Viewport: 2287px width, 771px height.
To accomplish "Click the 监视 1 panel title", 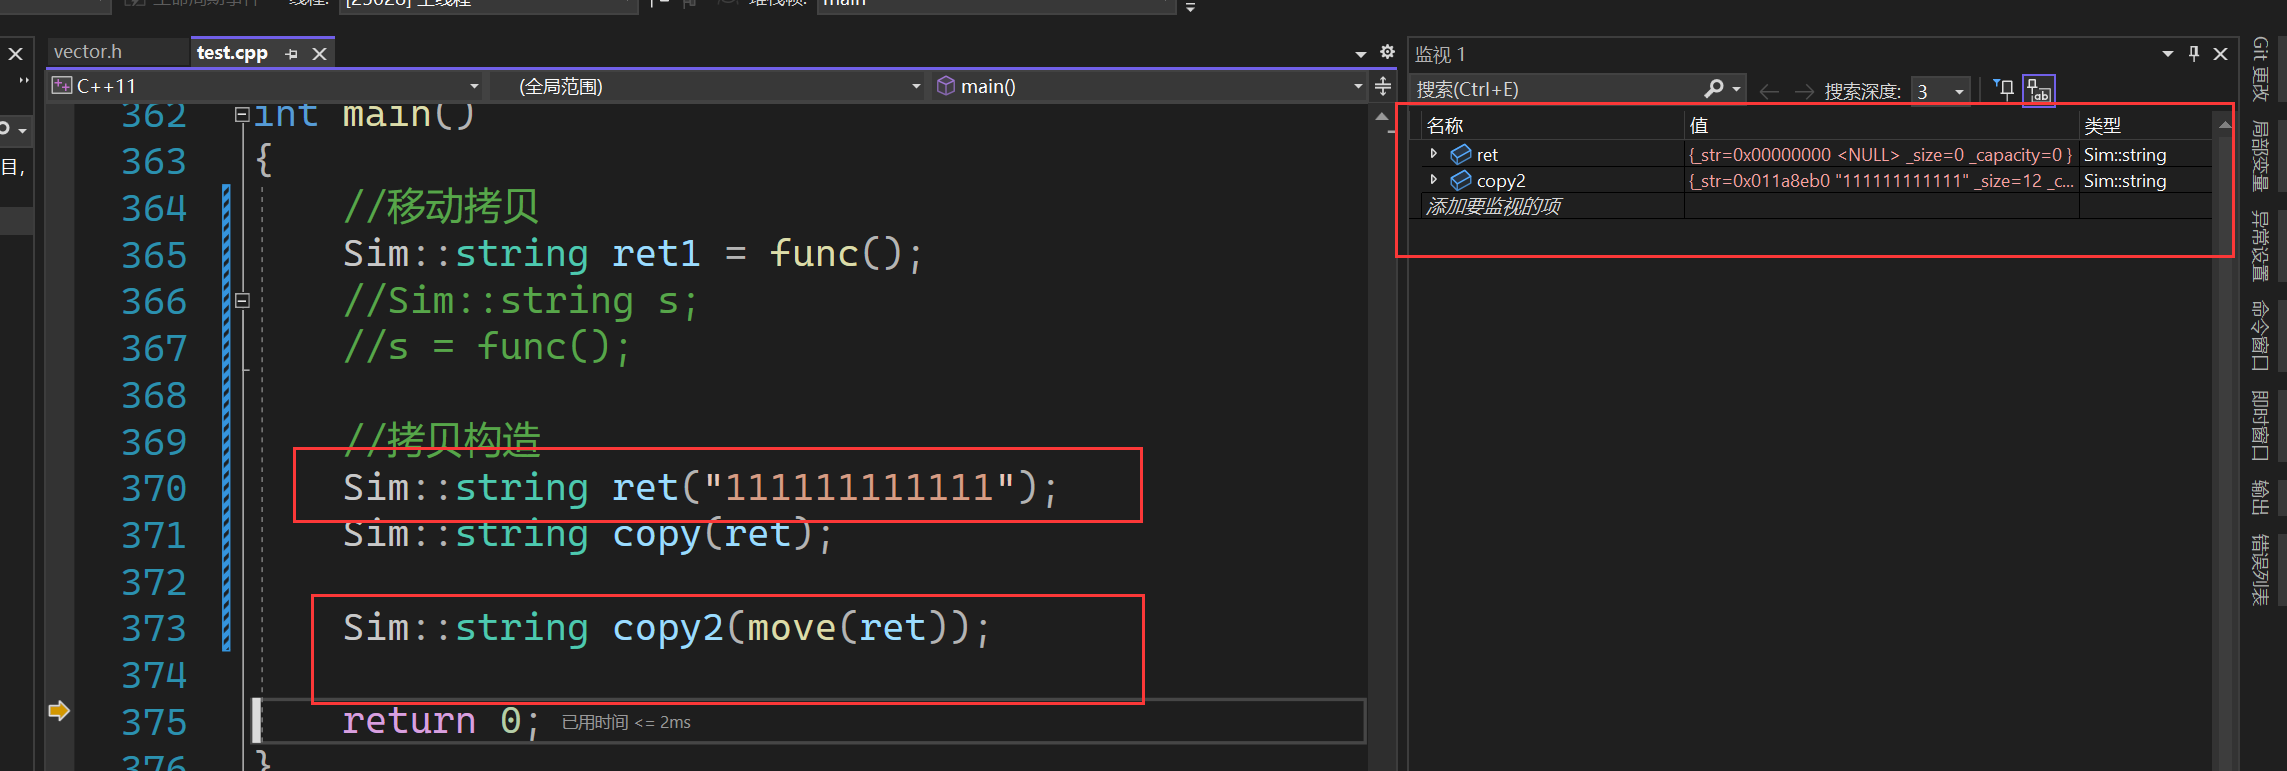I will [x=1440, y=55].
